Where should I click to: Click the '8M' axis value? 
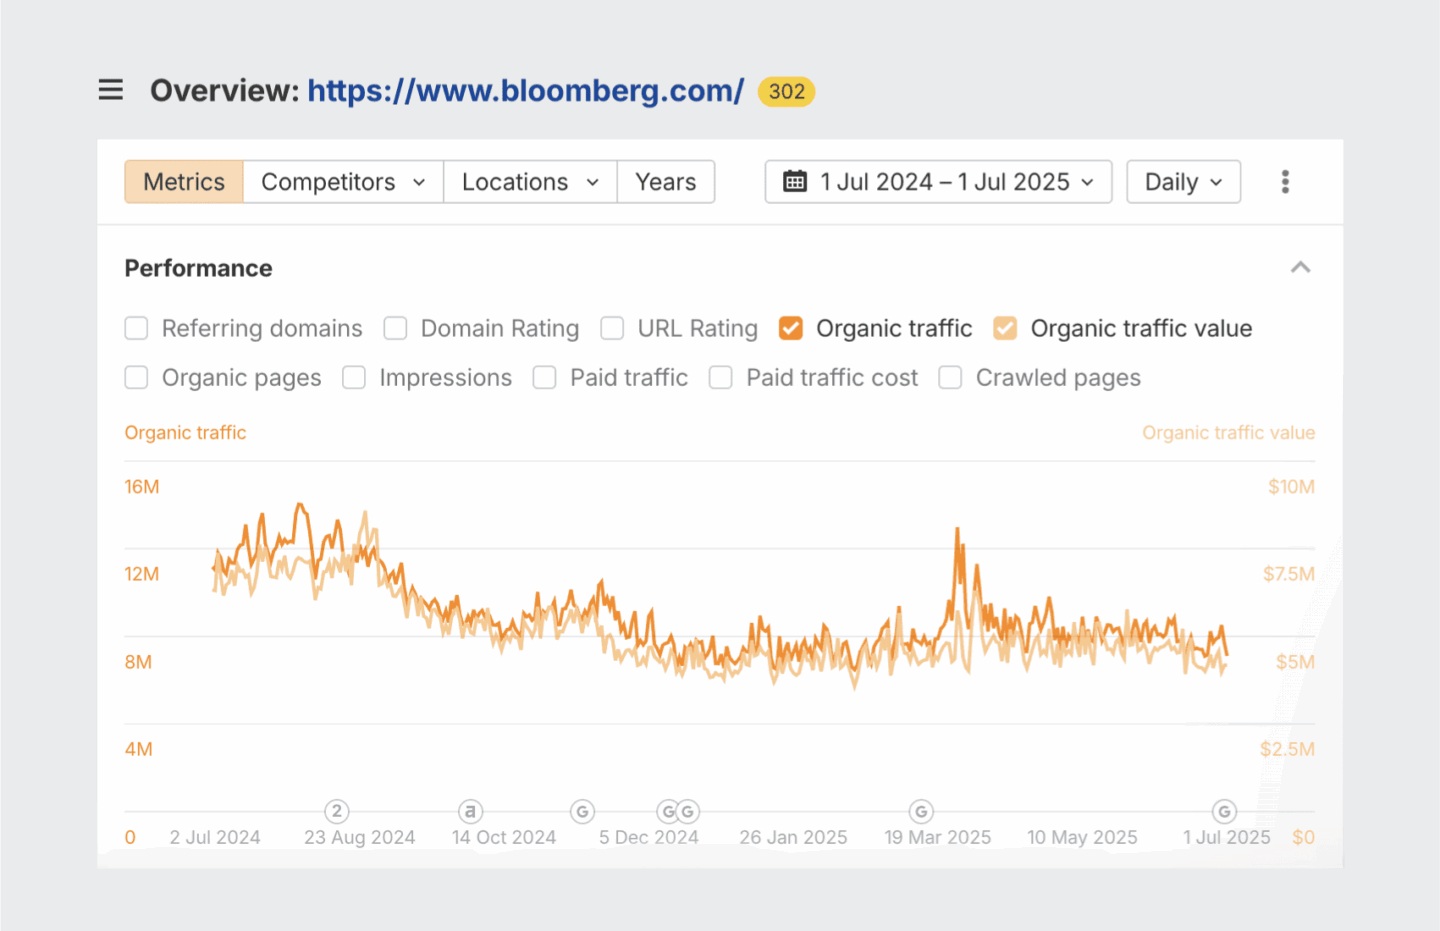coord(138,662)
